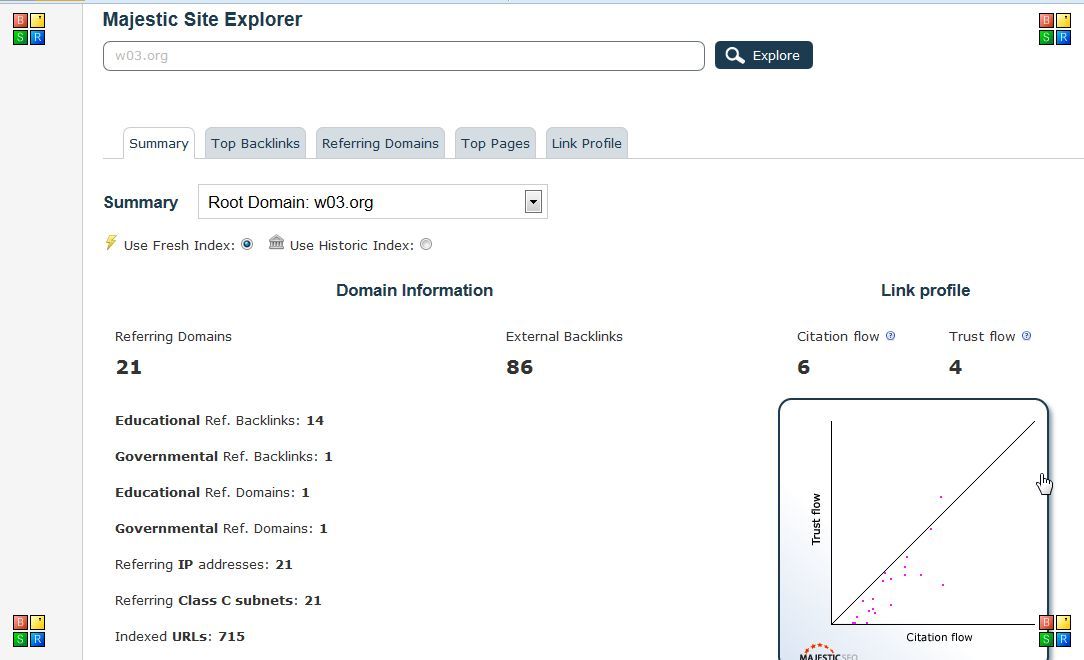Click the Educational Ref. Domains: 1 line
Image resolution: width=1084 pixels, height=660 pixels.
[x=212, y=492]
